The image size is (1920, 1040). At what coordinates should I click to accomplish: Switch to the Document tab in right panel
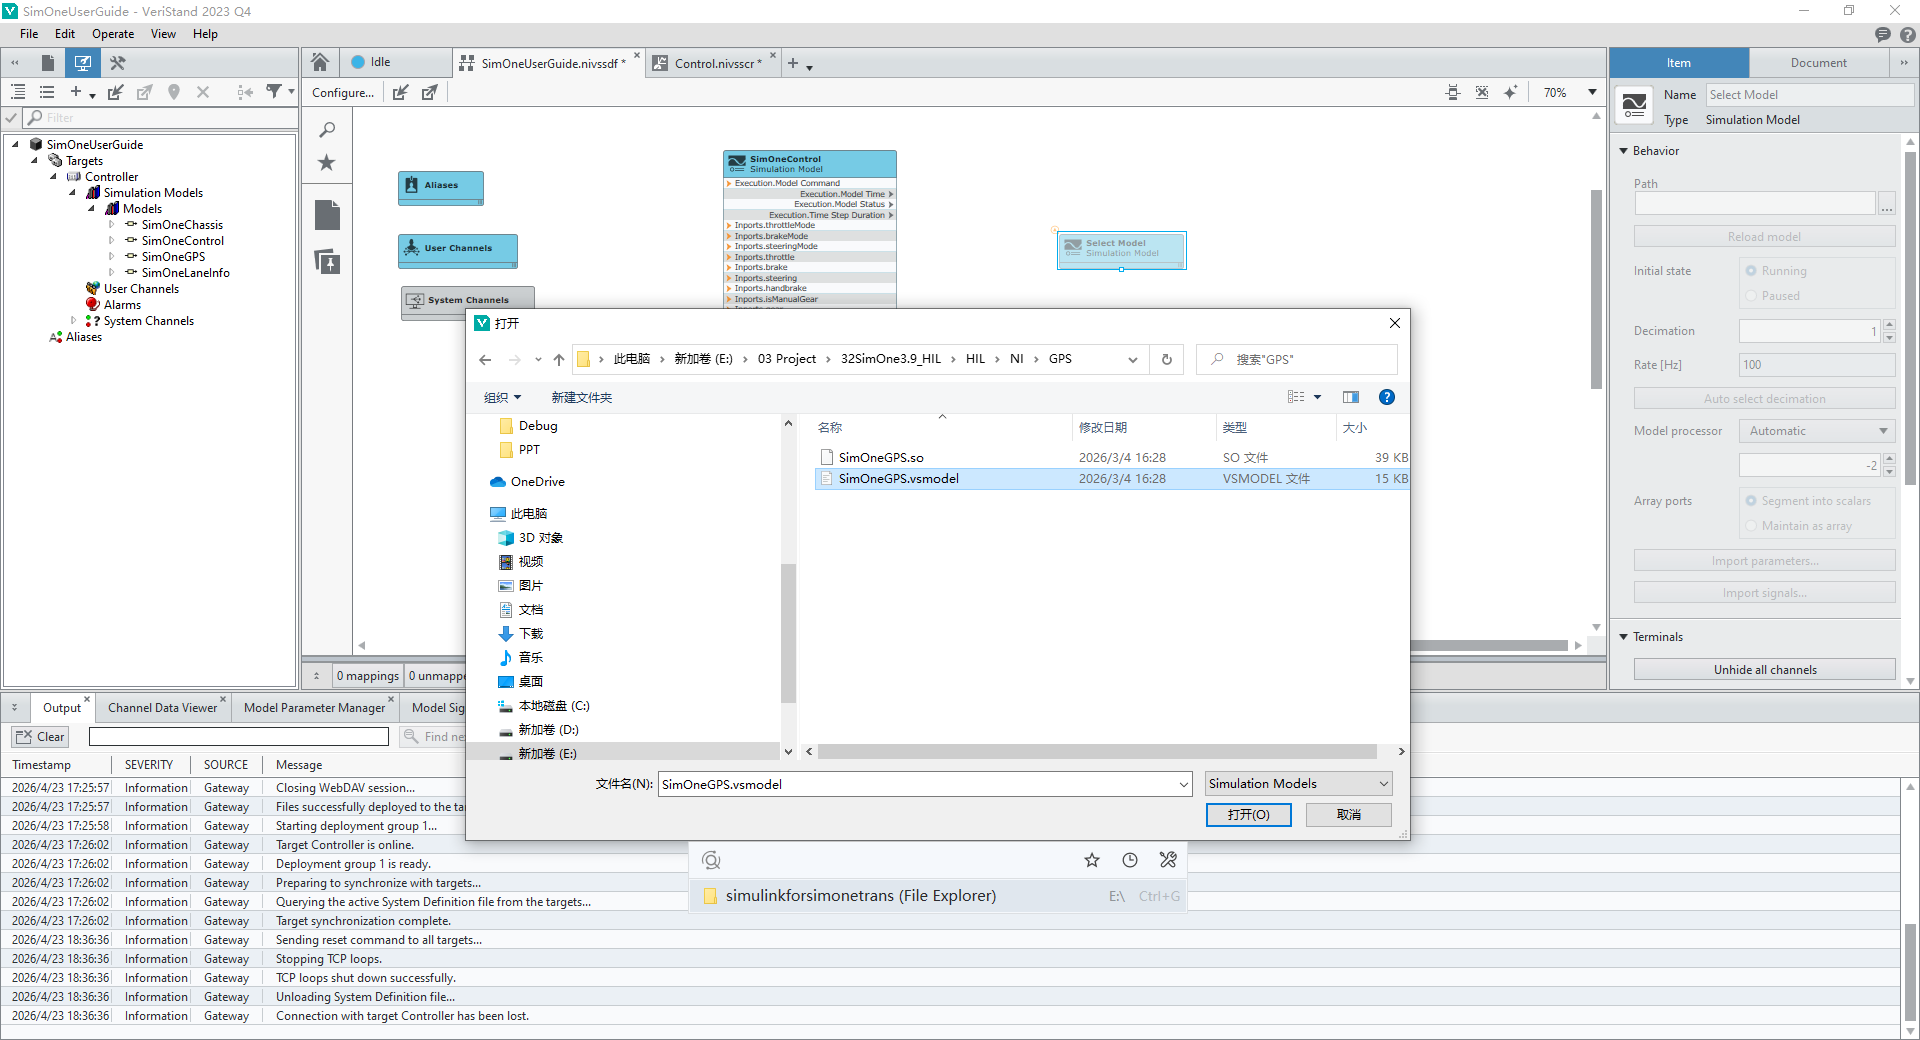[x=1818, y=63]
